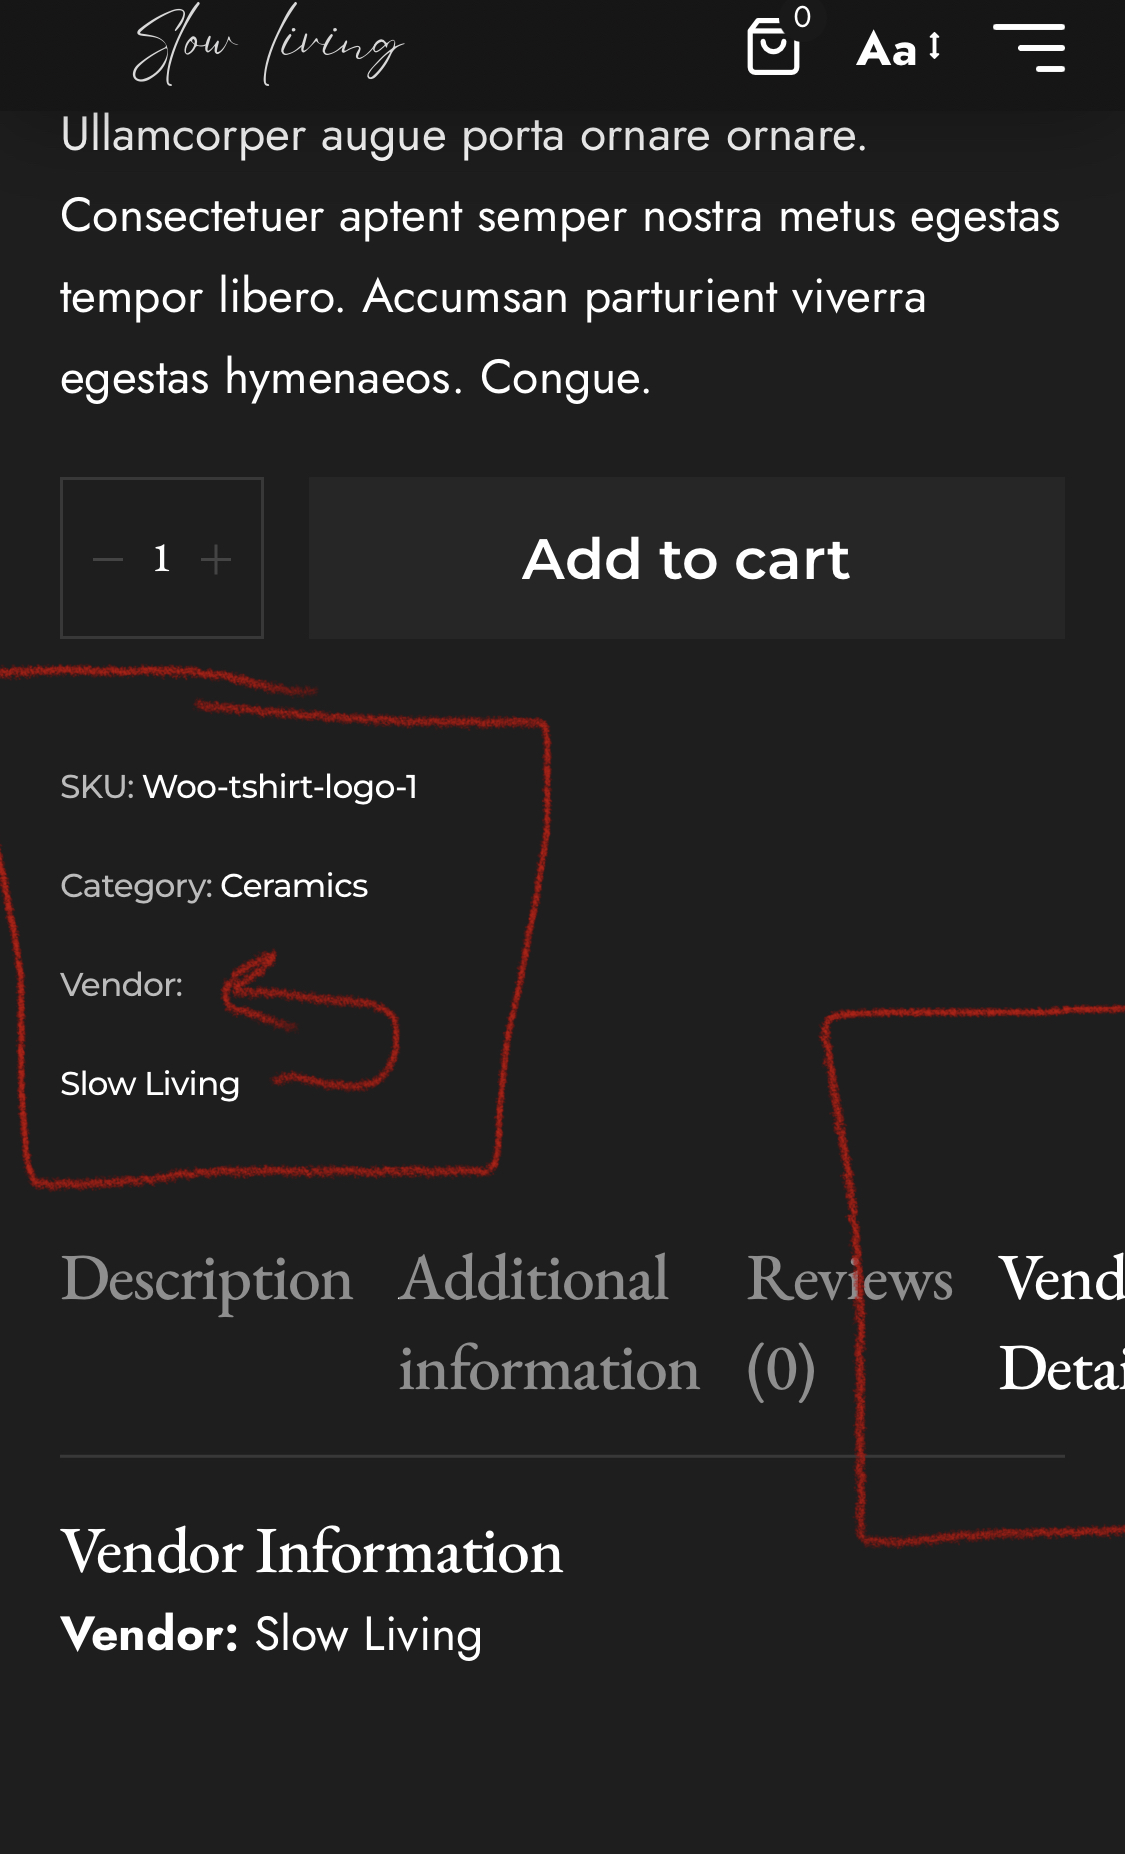1125x1854 pixels.
Task: Switch to the Description tab
Action: [x=207, y=1279]
